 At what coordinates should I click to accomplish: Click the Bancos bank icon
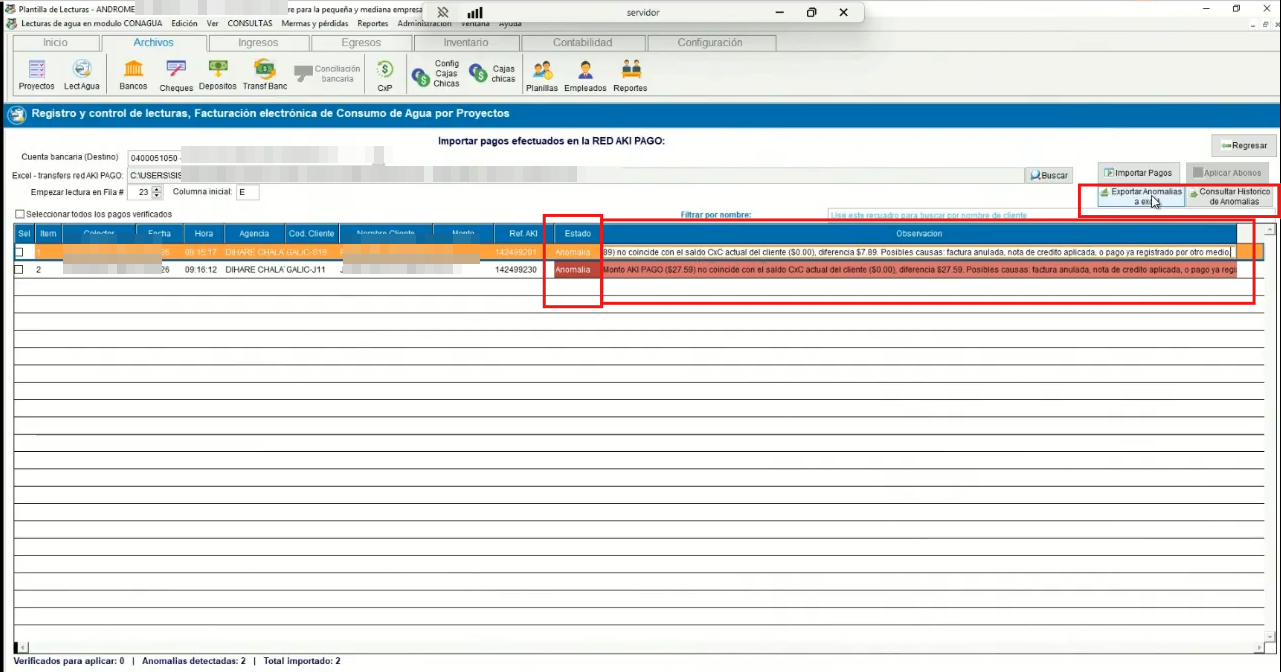(133, 75)
